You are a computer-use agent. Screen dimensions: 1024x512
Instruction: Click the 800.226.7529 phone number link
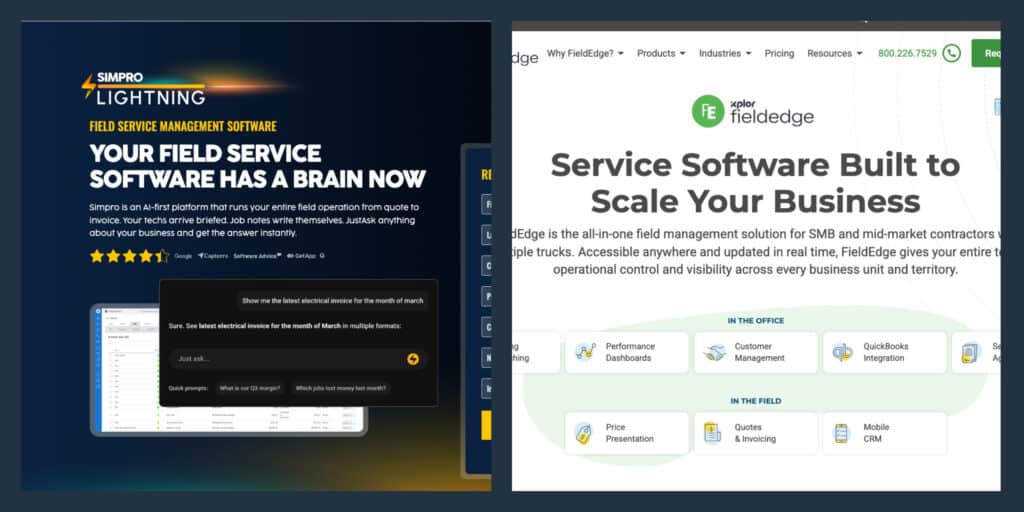click(907, 54)
